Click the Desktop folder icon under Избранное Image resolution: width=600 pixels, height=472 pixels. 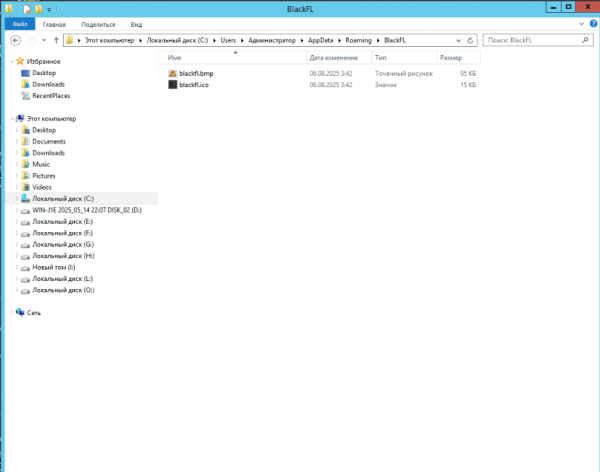coord(24,73)
